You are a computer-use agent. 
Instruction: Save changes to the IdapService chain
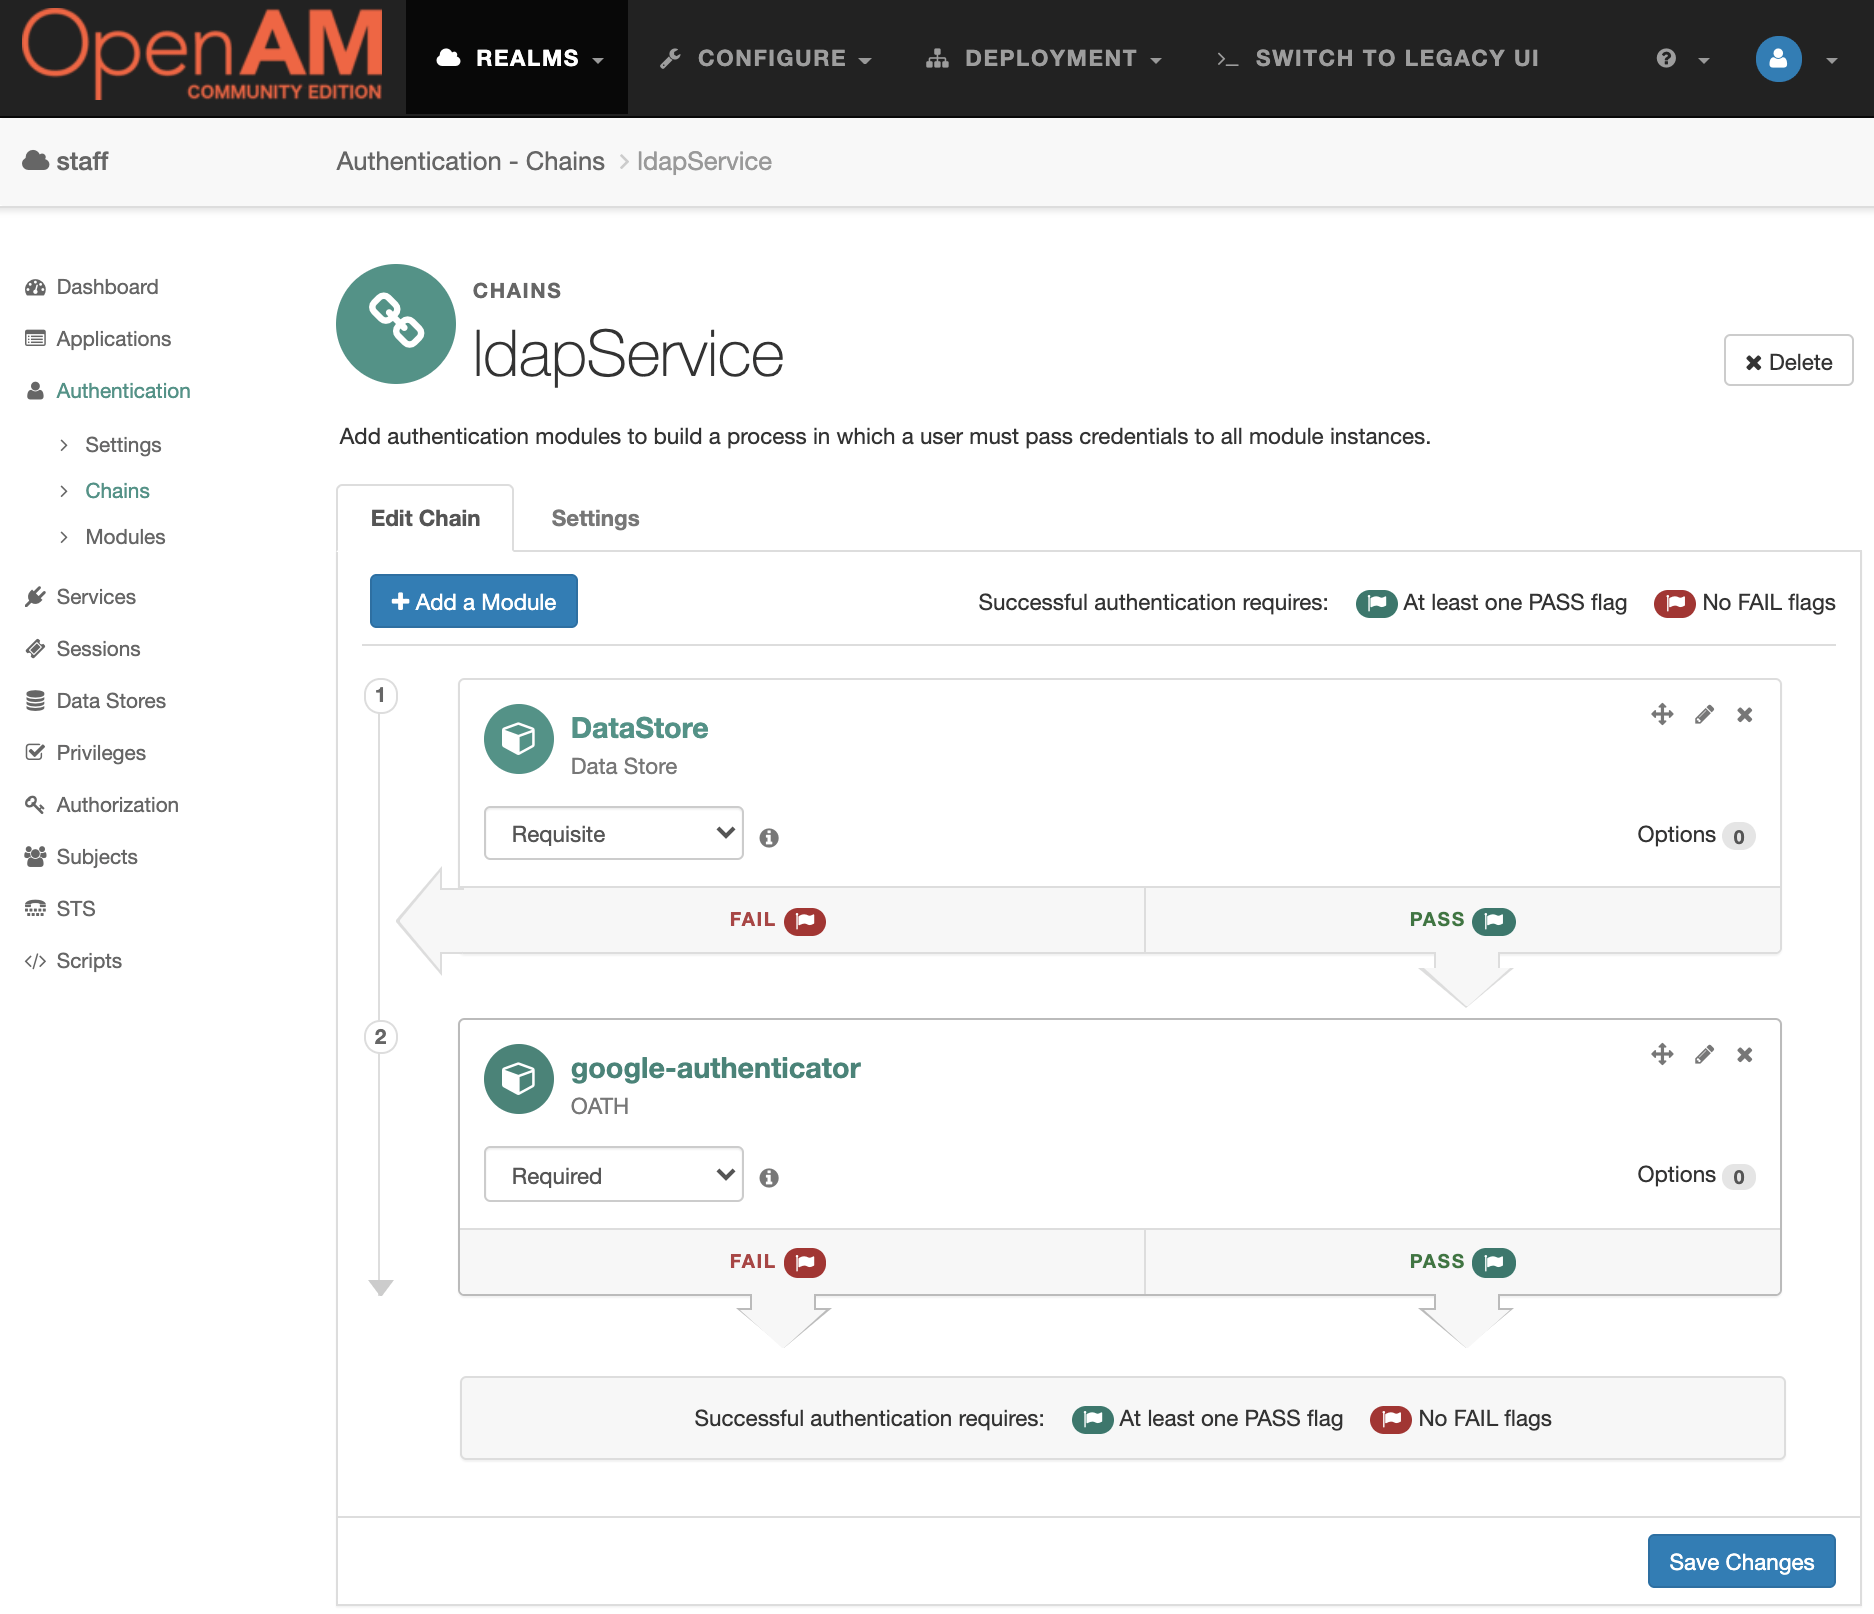1740,1561
